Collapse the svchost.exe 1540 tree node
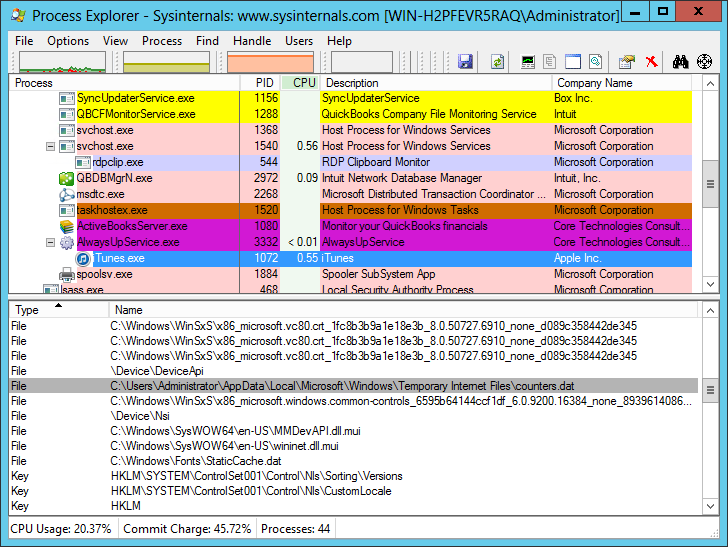 (x=50, y=147)
